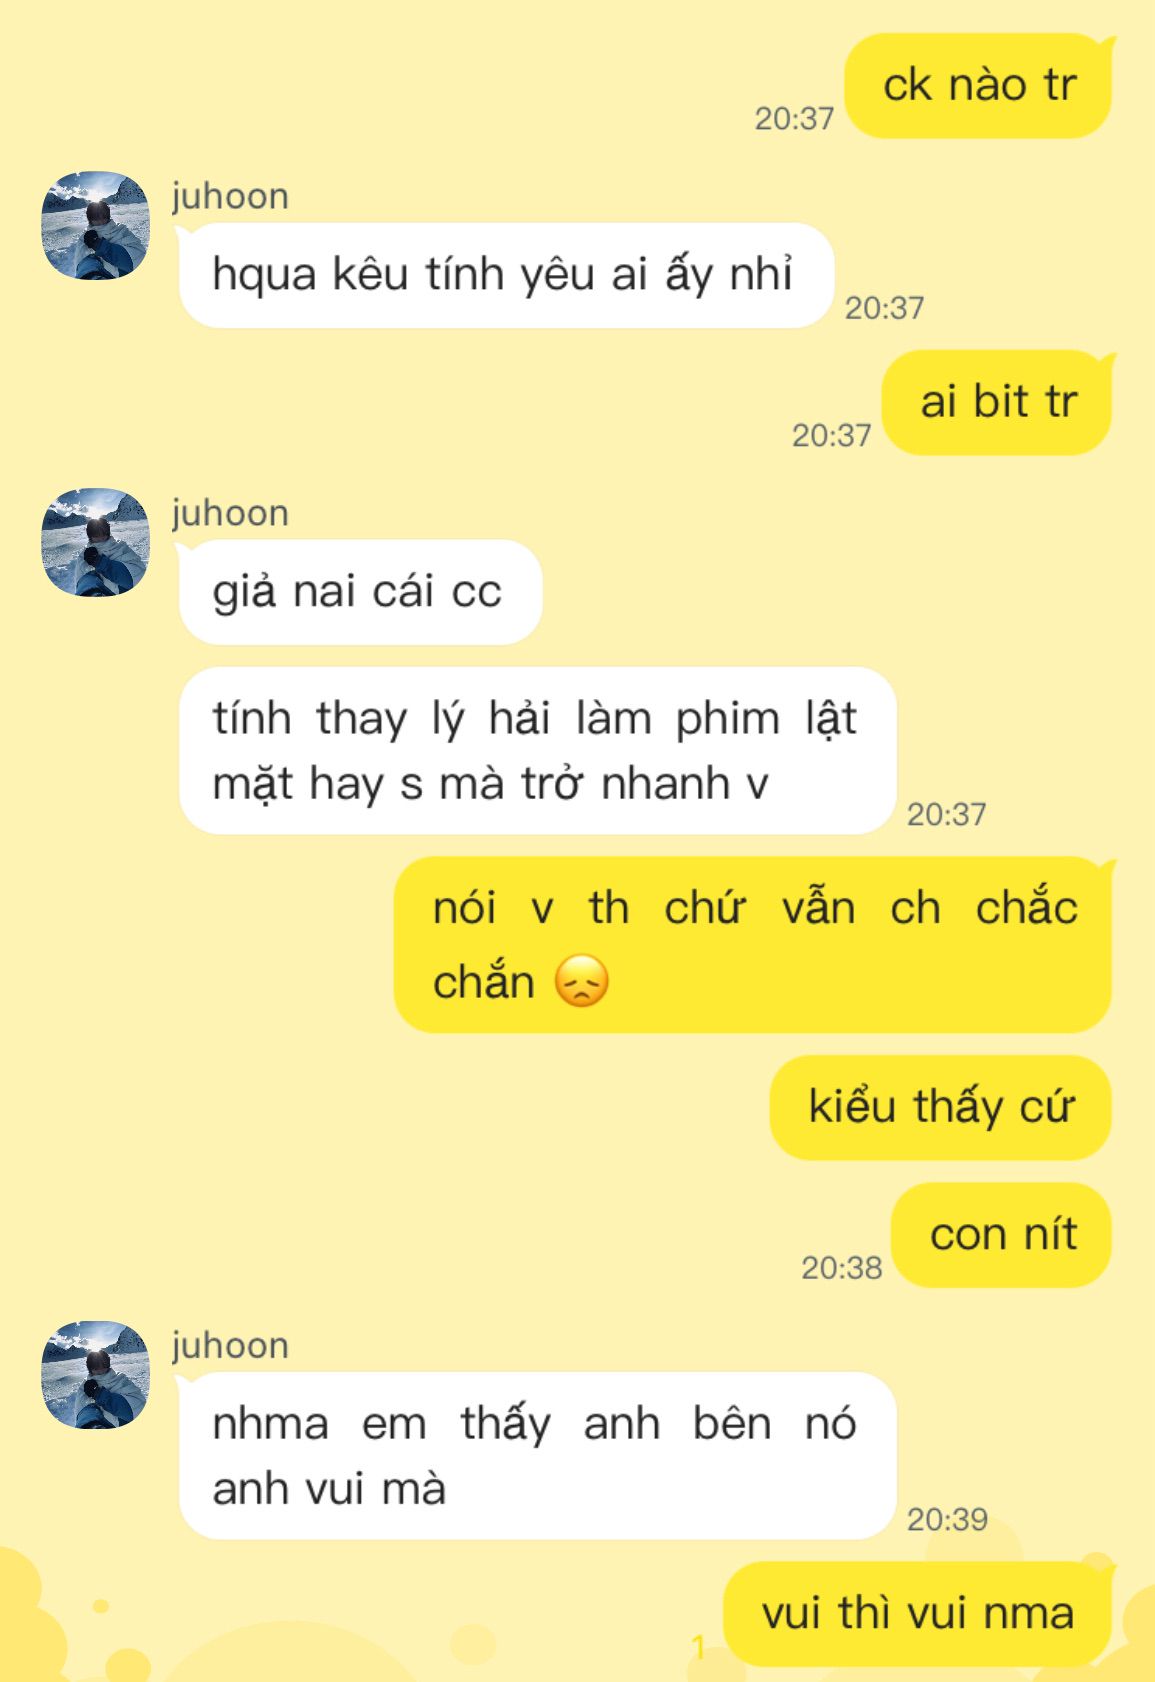
Task: Tap the 'kiểu thấy cứ' message bubble
Action: 941,1107
